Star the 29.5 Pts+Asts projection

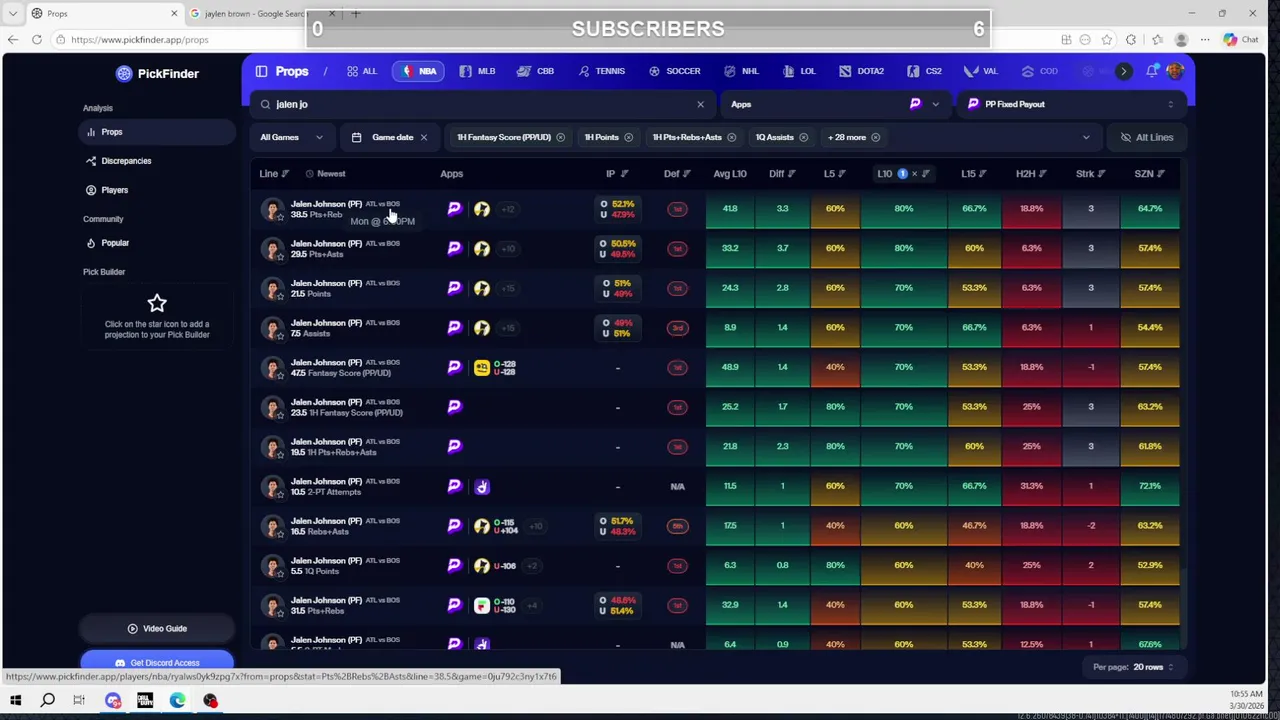pyautogui.click(x=280, y=257)
